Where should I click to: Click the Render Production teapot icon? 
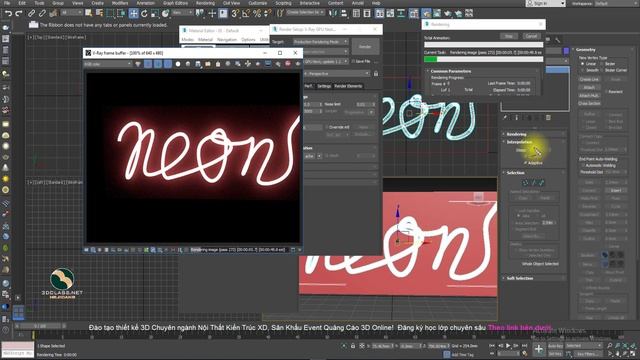[447, 13]
